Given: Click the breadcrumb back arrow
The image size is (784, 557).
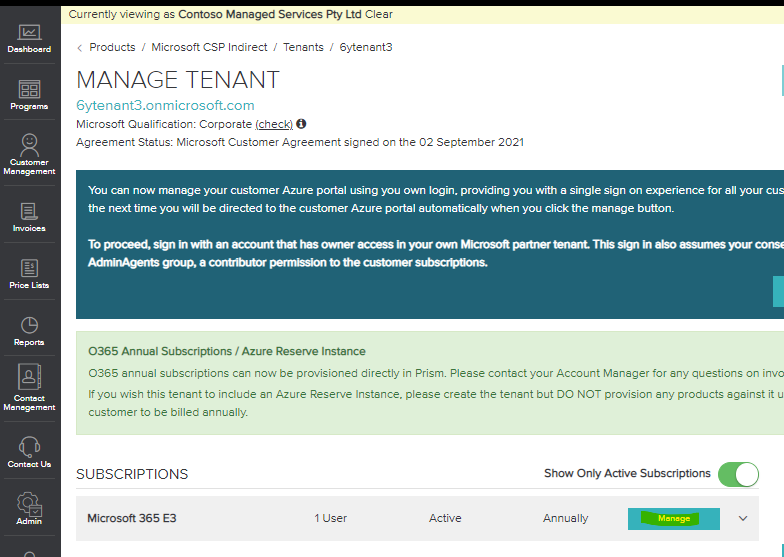Looking at the screenshot, I should coord(80,48).
